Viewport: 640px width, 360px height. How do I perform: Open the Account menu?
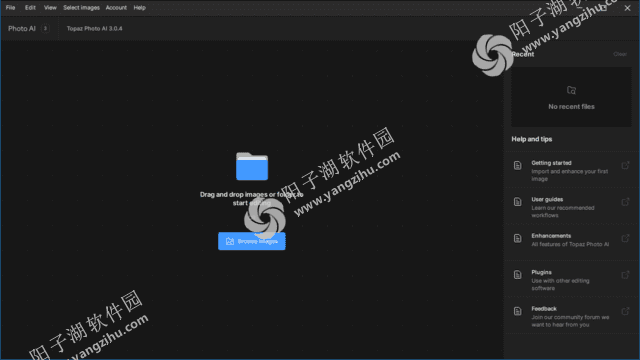click(116, 7)
